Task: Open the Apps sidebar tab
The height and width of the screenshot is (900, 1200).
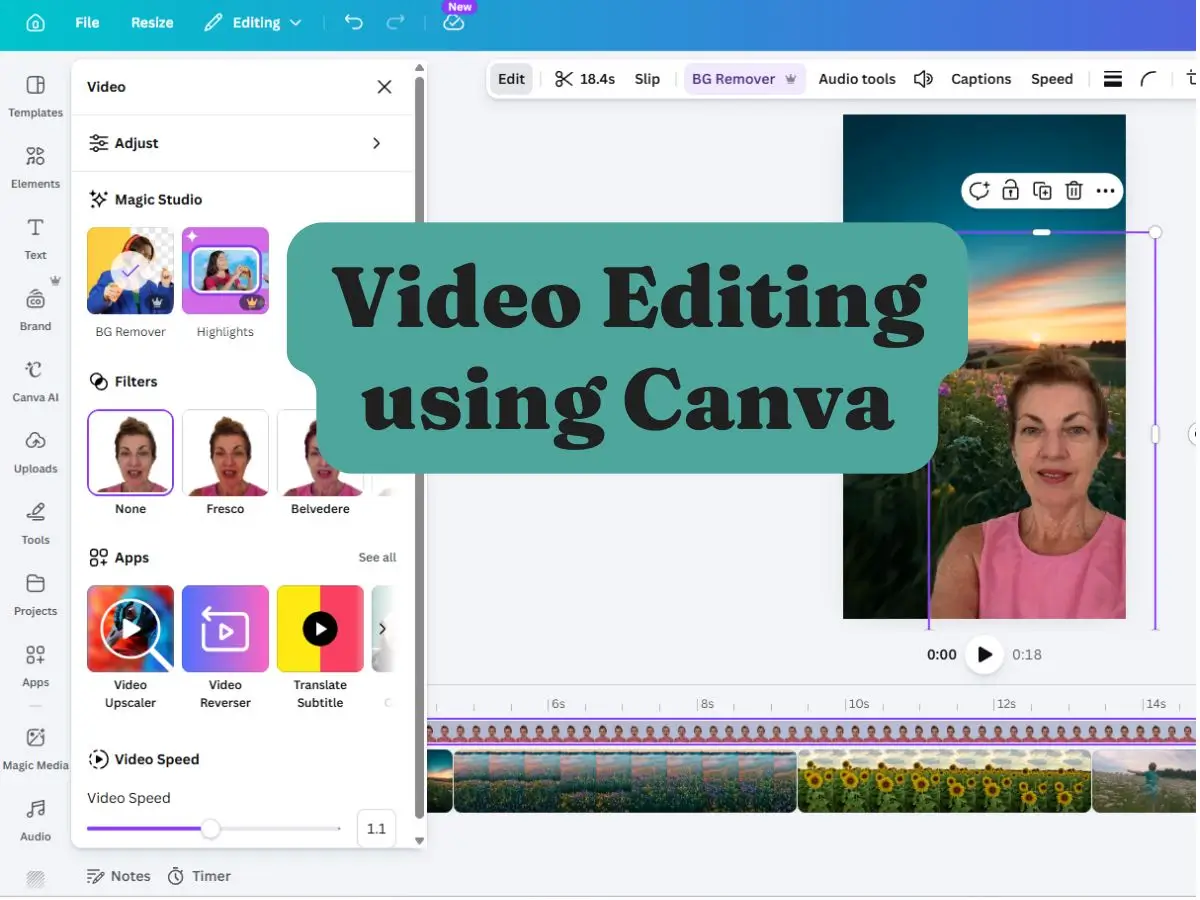Action: pyautogui.click(x=36, y=666)
